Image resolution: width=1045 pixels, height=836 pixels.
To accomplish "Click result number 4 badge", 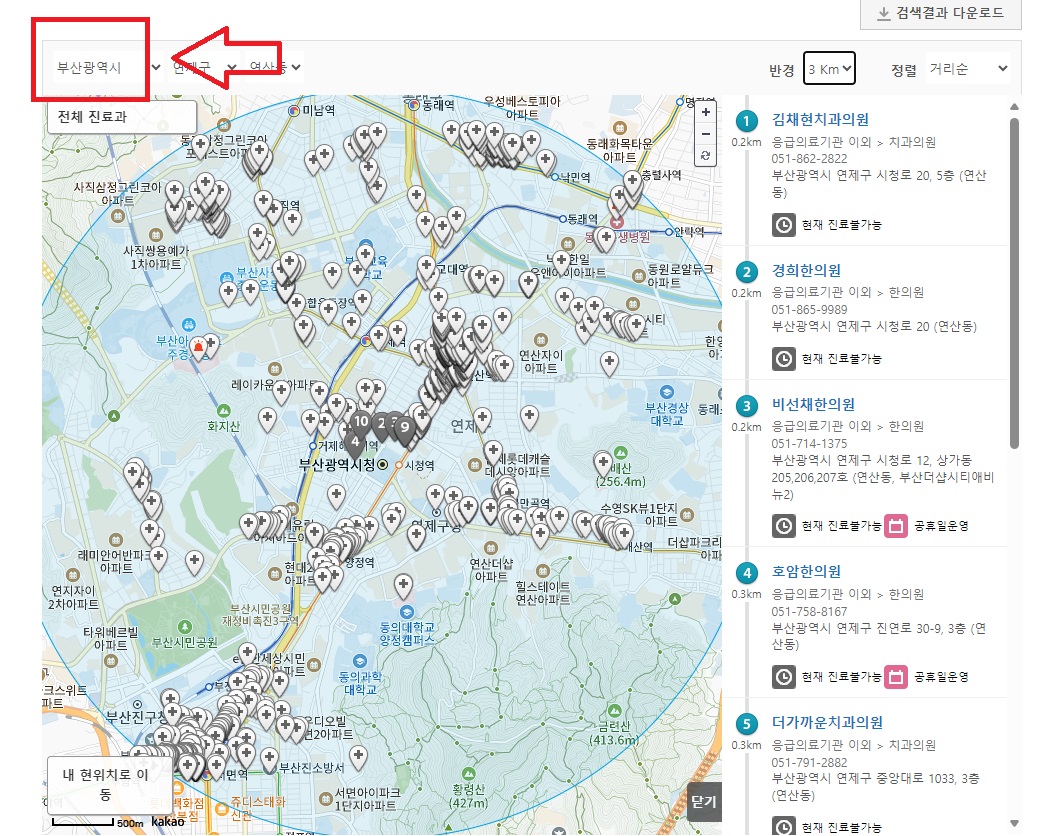I will tap(746, 573).
